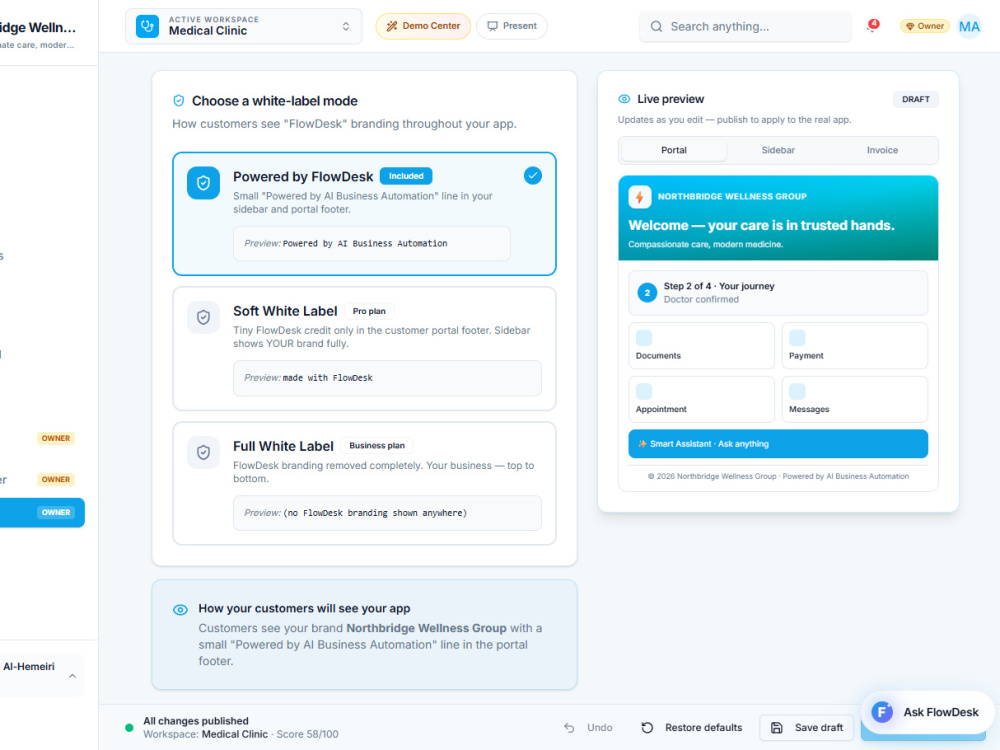Open the Active Workspace Medical Clinic switcher
Screen dimensions: 1000x750
point(244,26)
